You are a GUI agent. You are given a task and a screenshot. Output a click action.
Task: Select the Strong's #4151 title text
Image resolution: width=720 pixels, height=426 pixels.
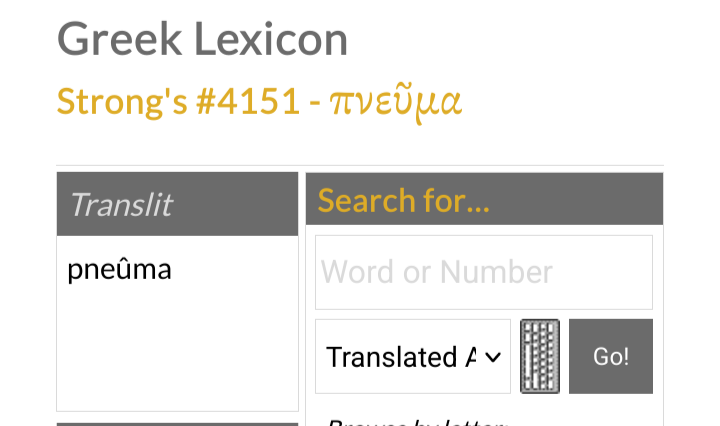pyautogui.click(x=178, y=102)
